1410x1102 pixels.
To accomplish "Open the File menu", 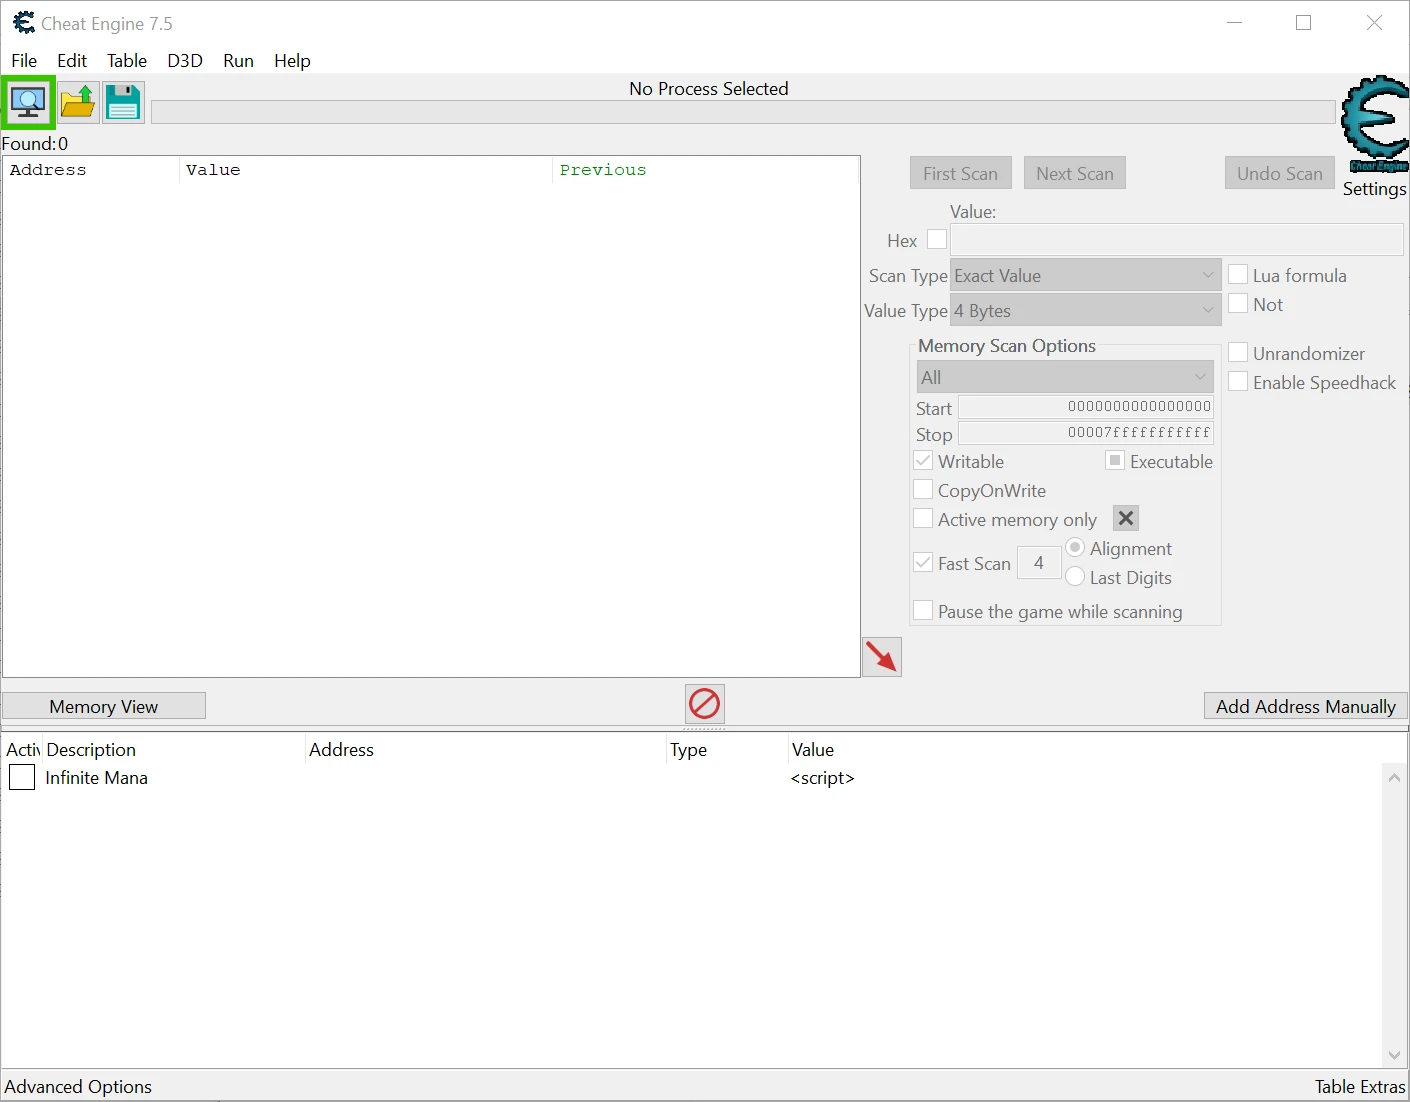I will point(24,60).
